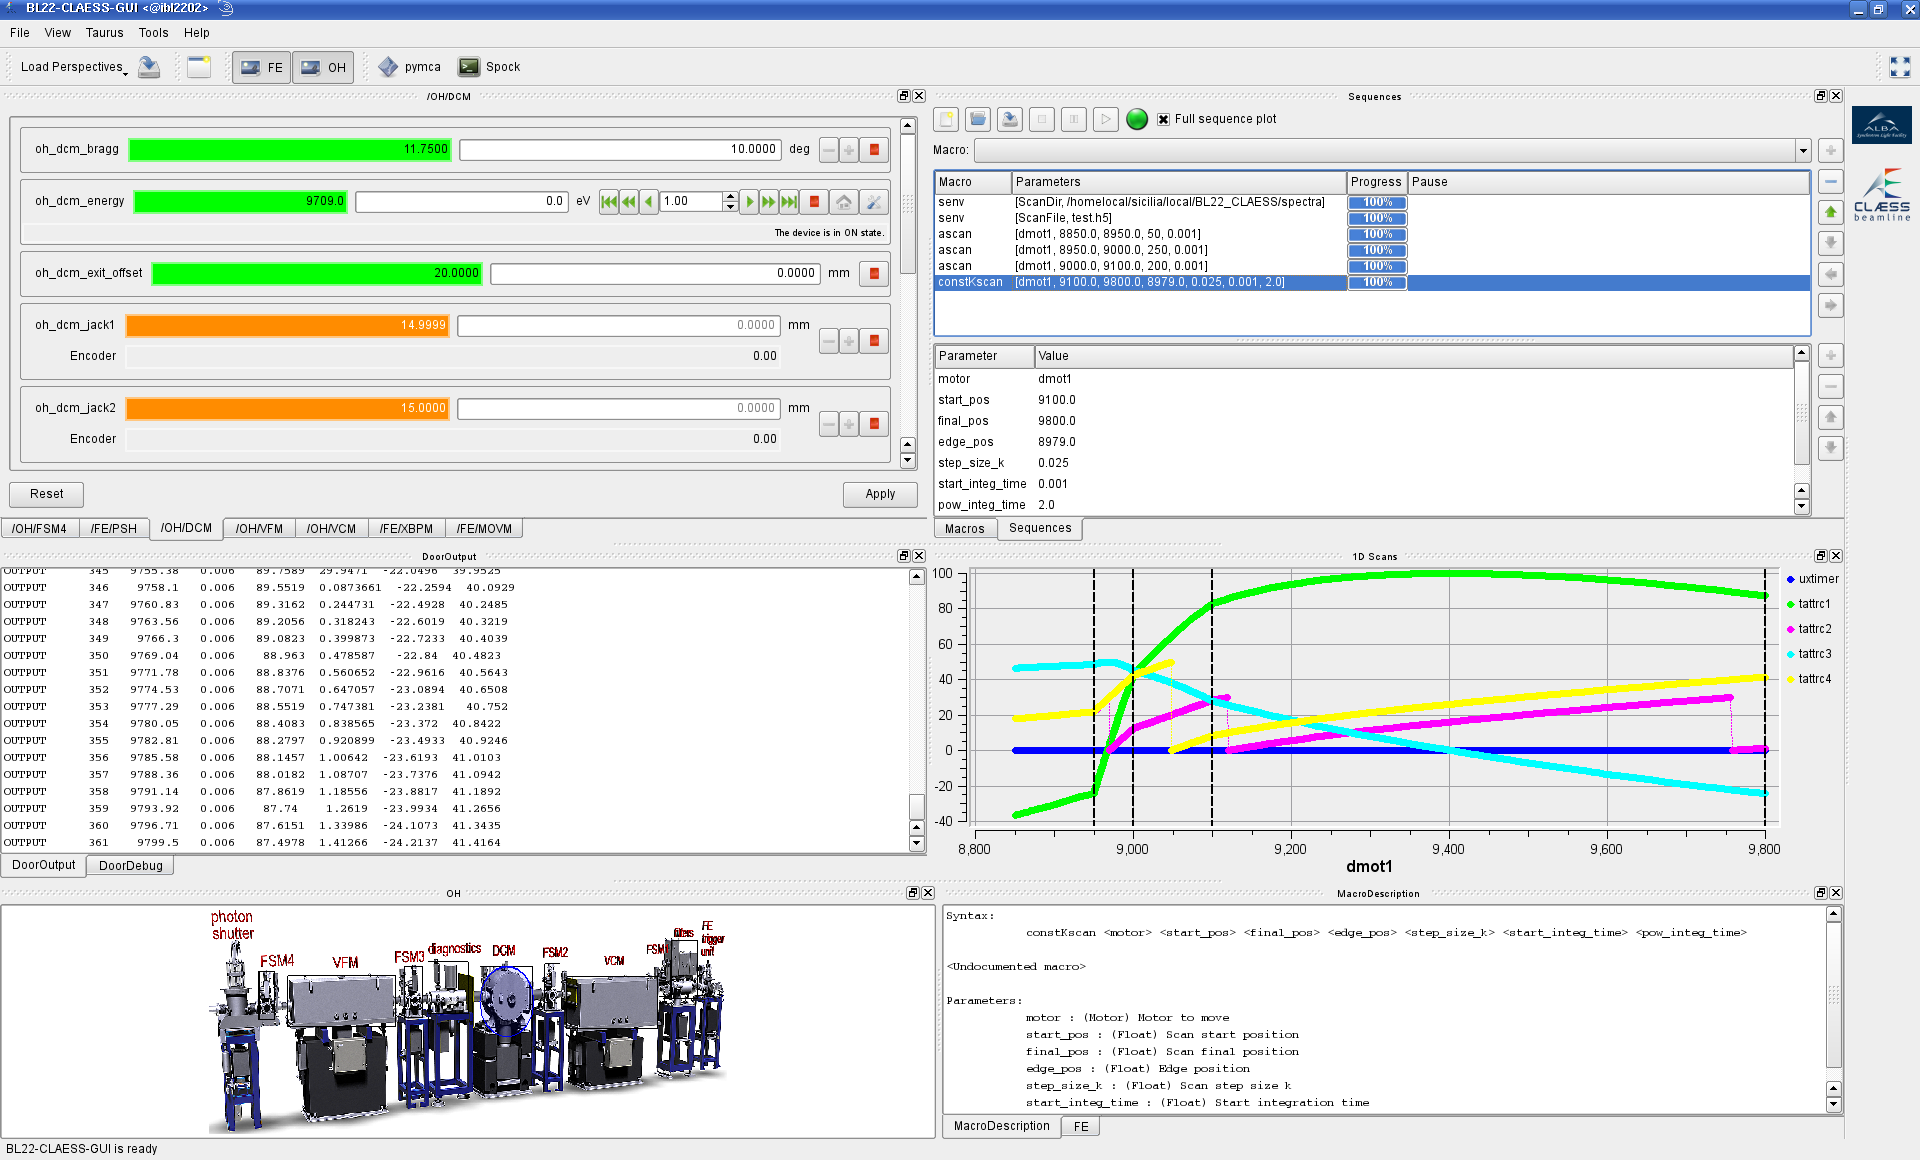Toggle tattrc2 curve in the plot legend
This screenshot has height=1160, width=1920.
coord(1808,629)
